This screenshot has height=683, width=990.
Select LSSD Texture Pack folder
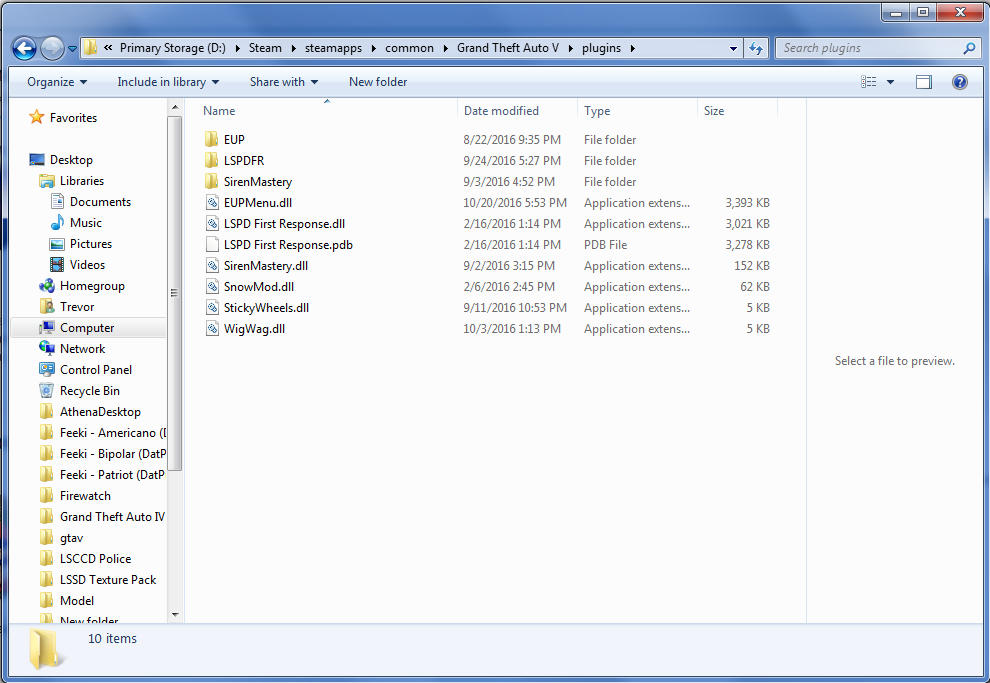(107, 579)
